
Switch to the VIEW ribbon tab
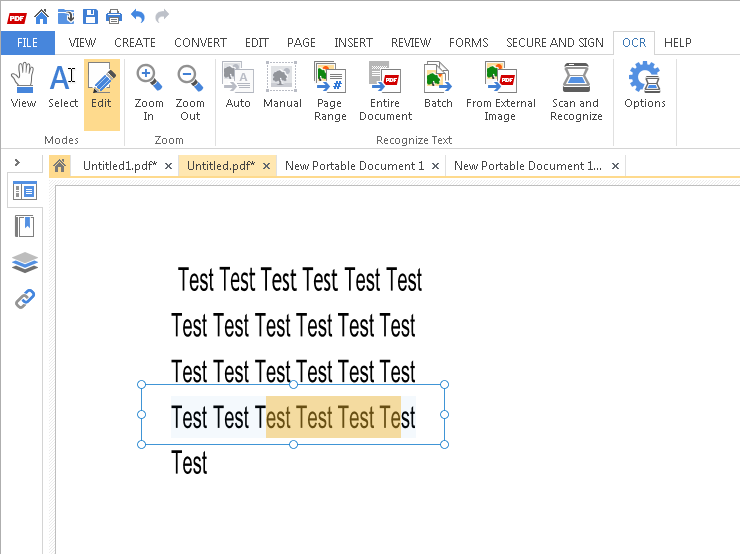(x=82, y=43)
